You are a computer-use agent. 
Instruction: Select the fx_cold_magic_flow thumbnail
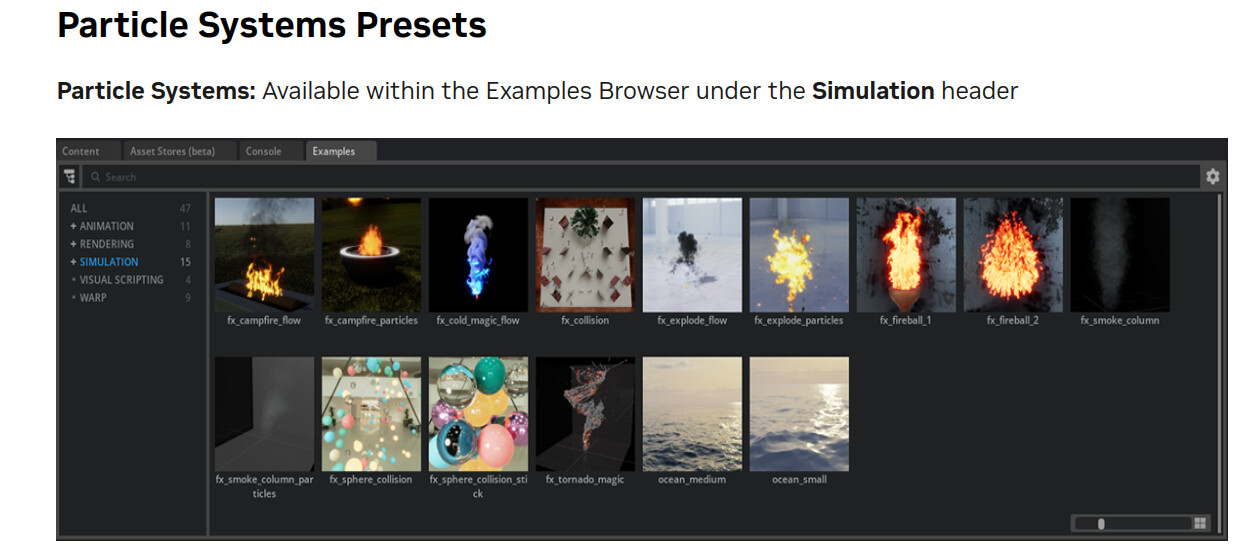pos(478,255)
